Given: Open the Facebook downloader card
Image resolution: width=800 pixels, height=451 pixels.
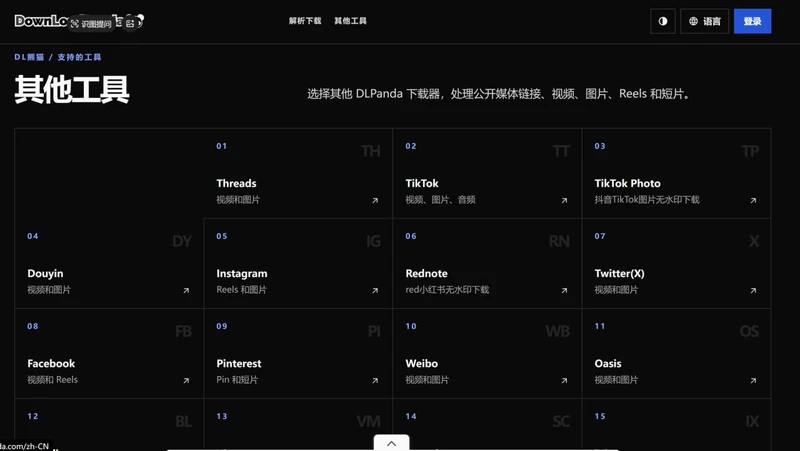Looking at the screenshot, I should tap(109, 354).
